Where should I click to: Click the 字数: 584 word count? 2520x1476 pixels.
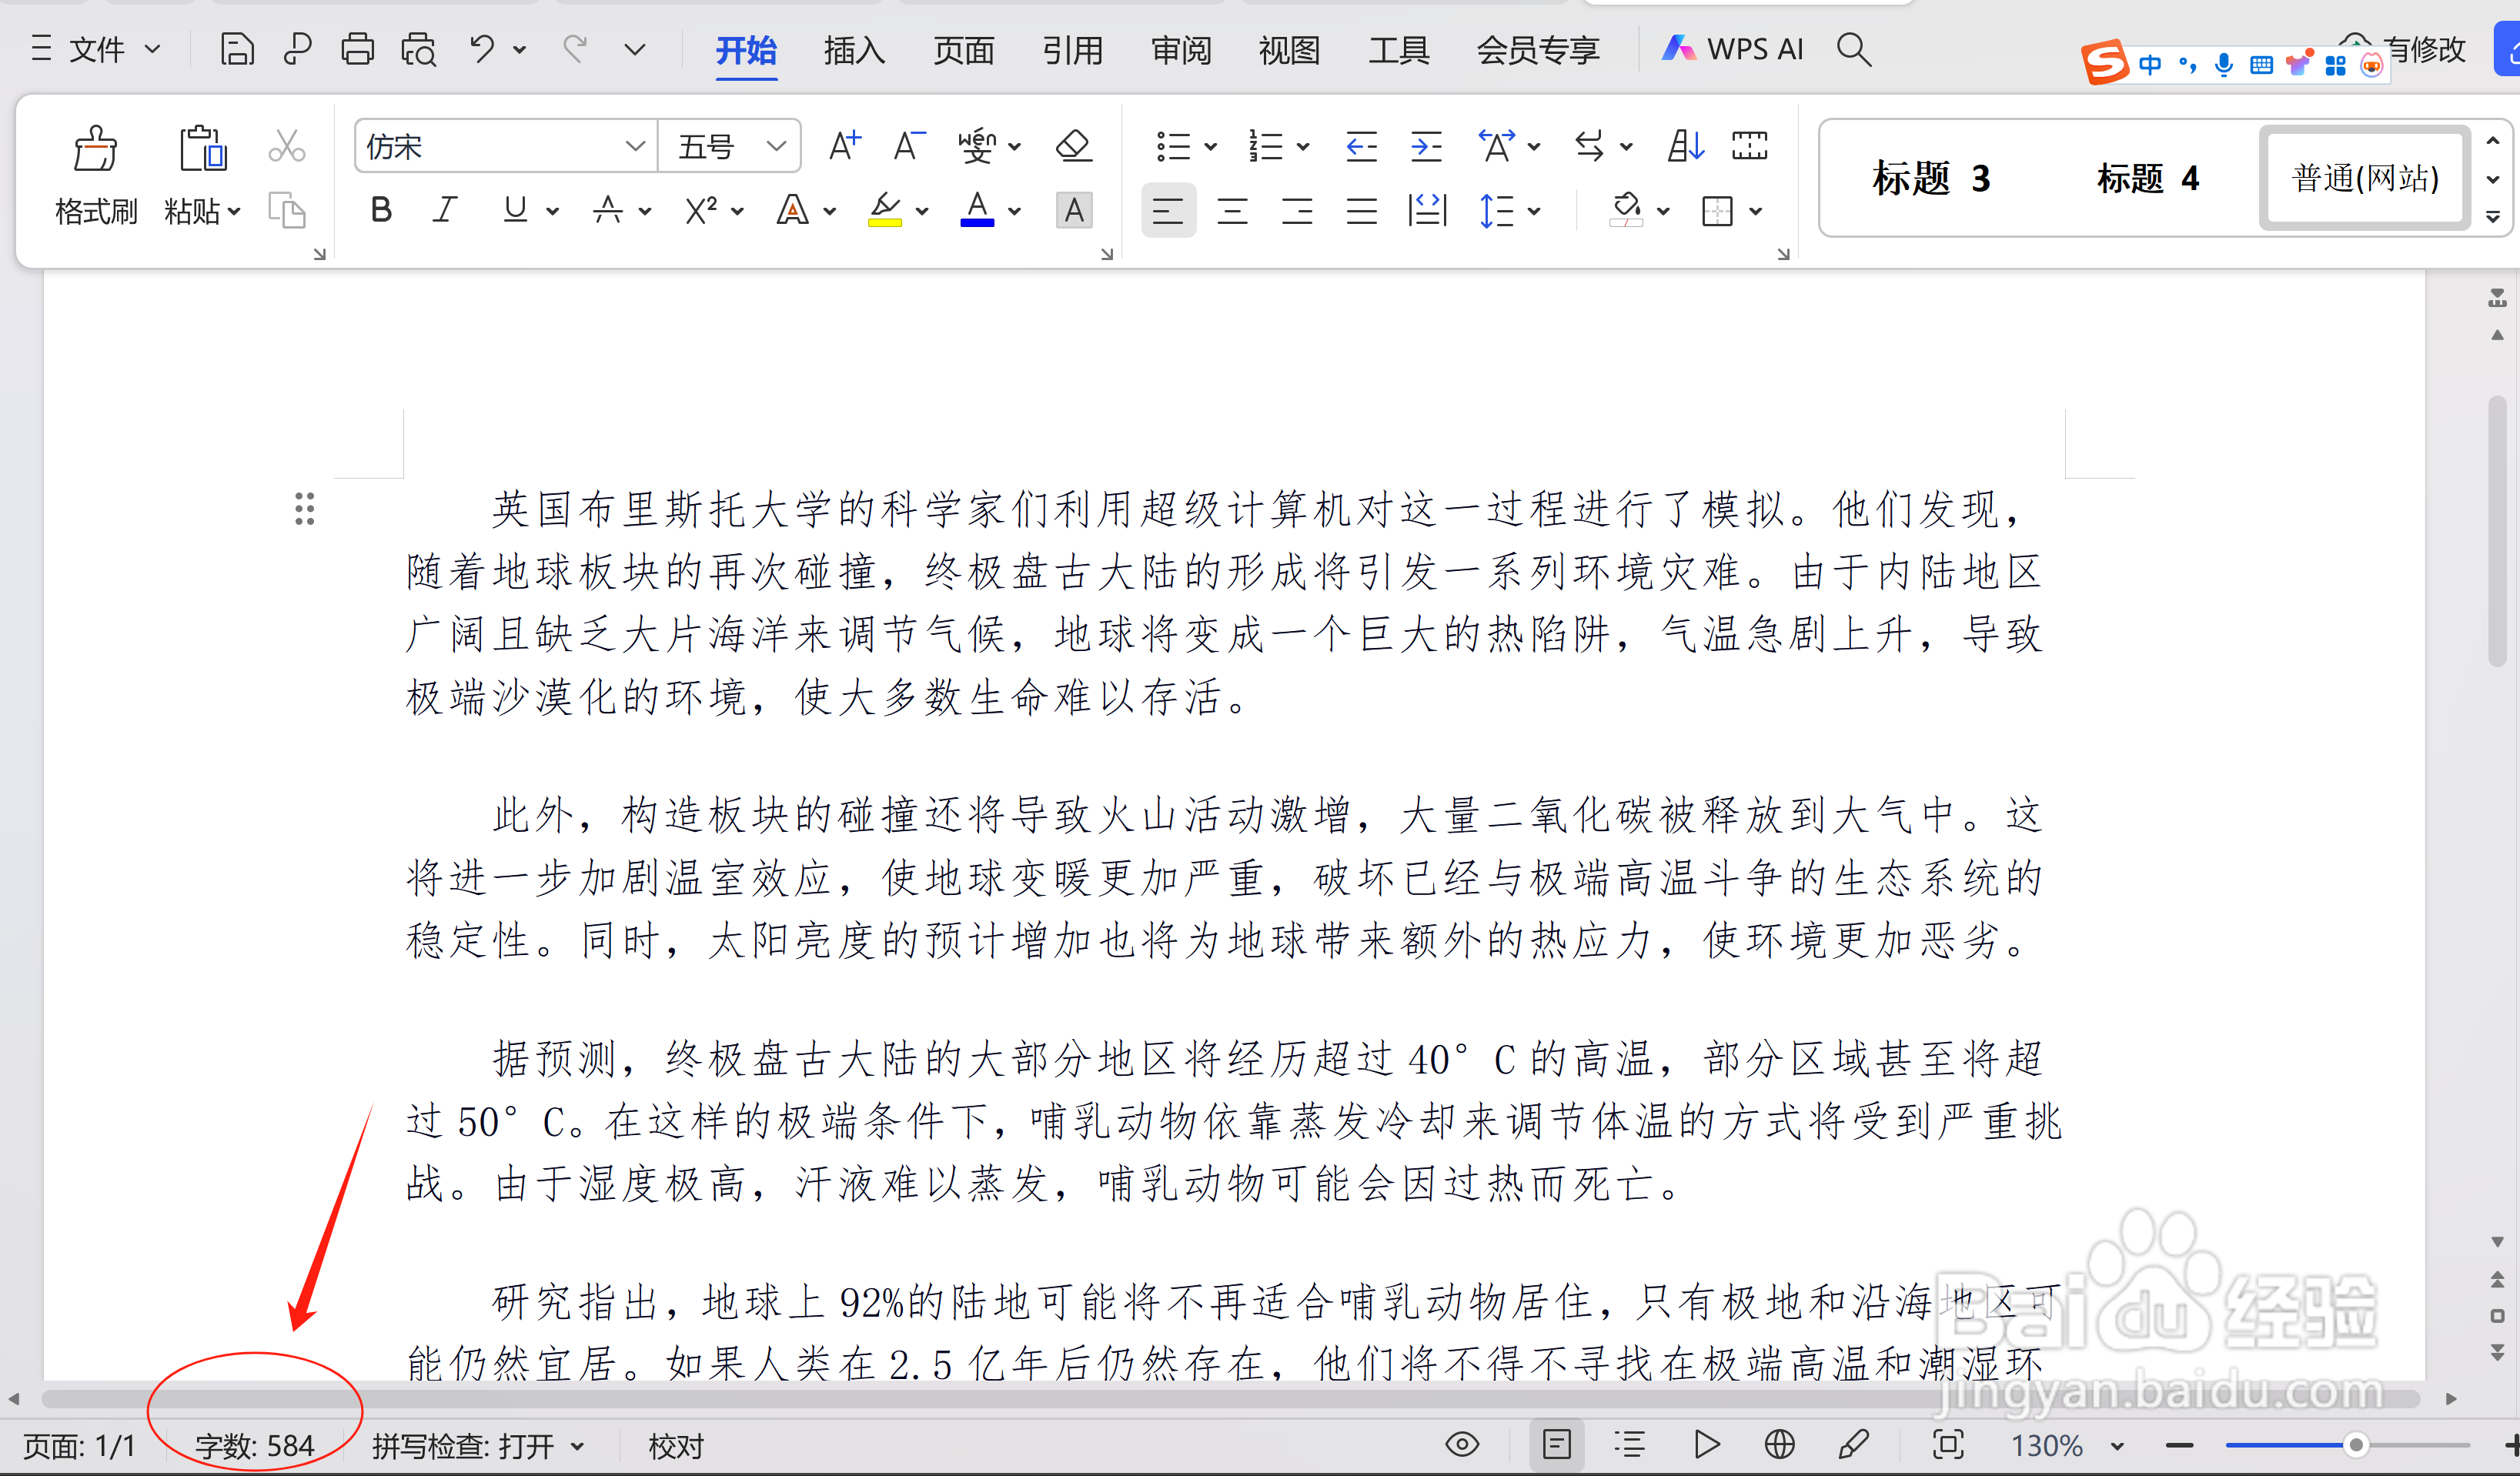coord(255,1446)
